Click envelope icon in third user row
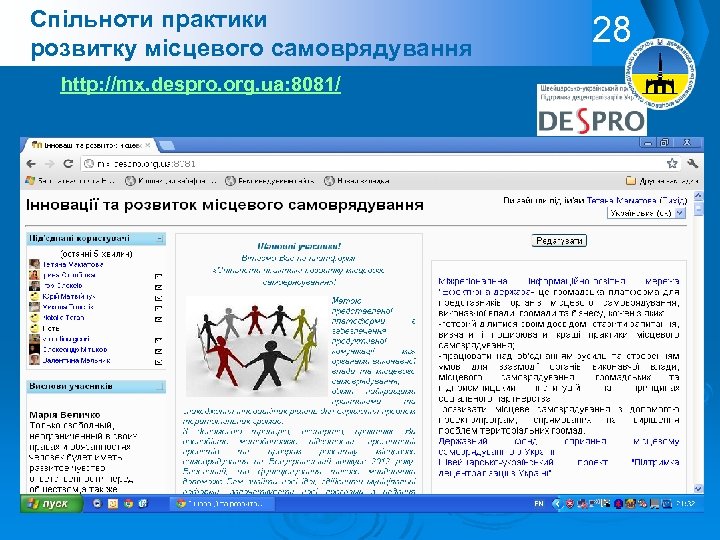Viewport: 720px width, 540px height. 159,287
